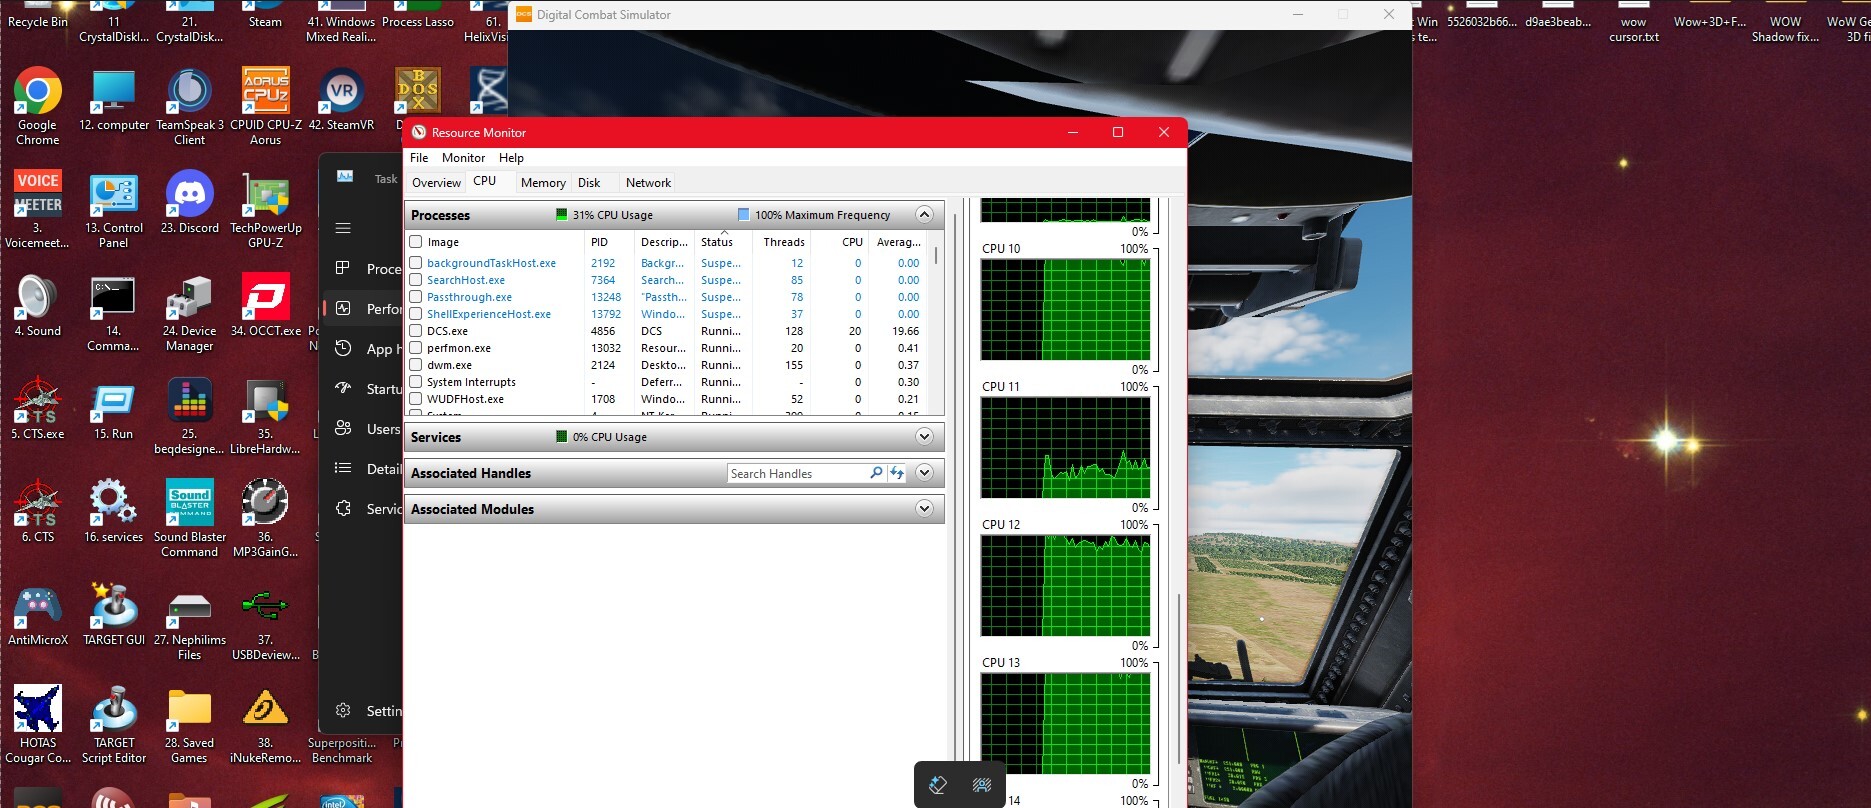Image resolution: width=1871 pixels, height=808 pixels.
Task: Open TeamSpeak 3 Client desktop shortcut
Action: pyautogui.click(x=189, y=106)
